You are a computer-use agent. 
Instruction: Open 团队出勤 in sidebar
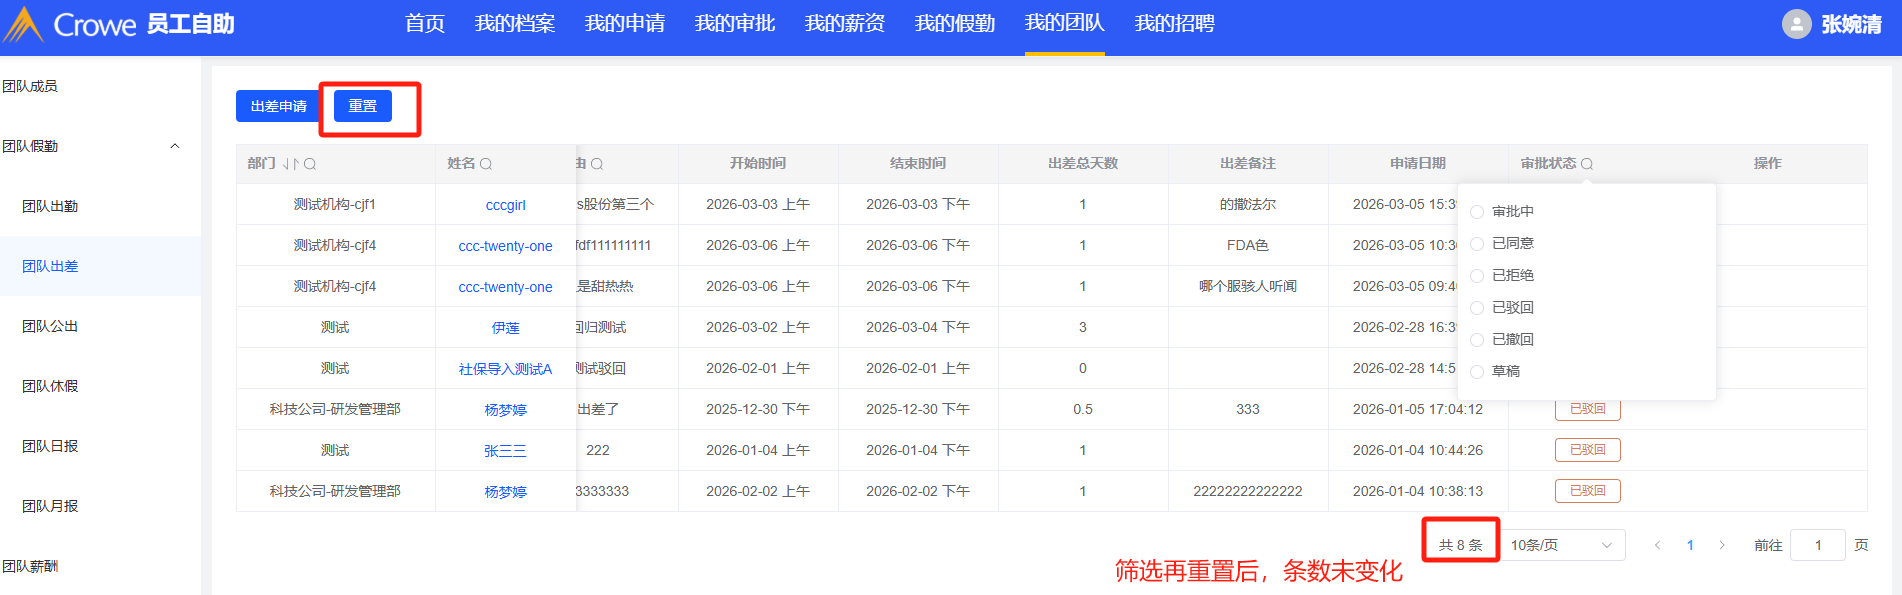(50, 206)
